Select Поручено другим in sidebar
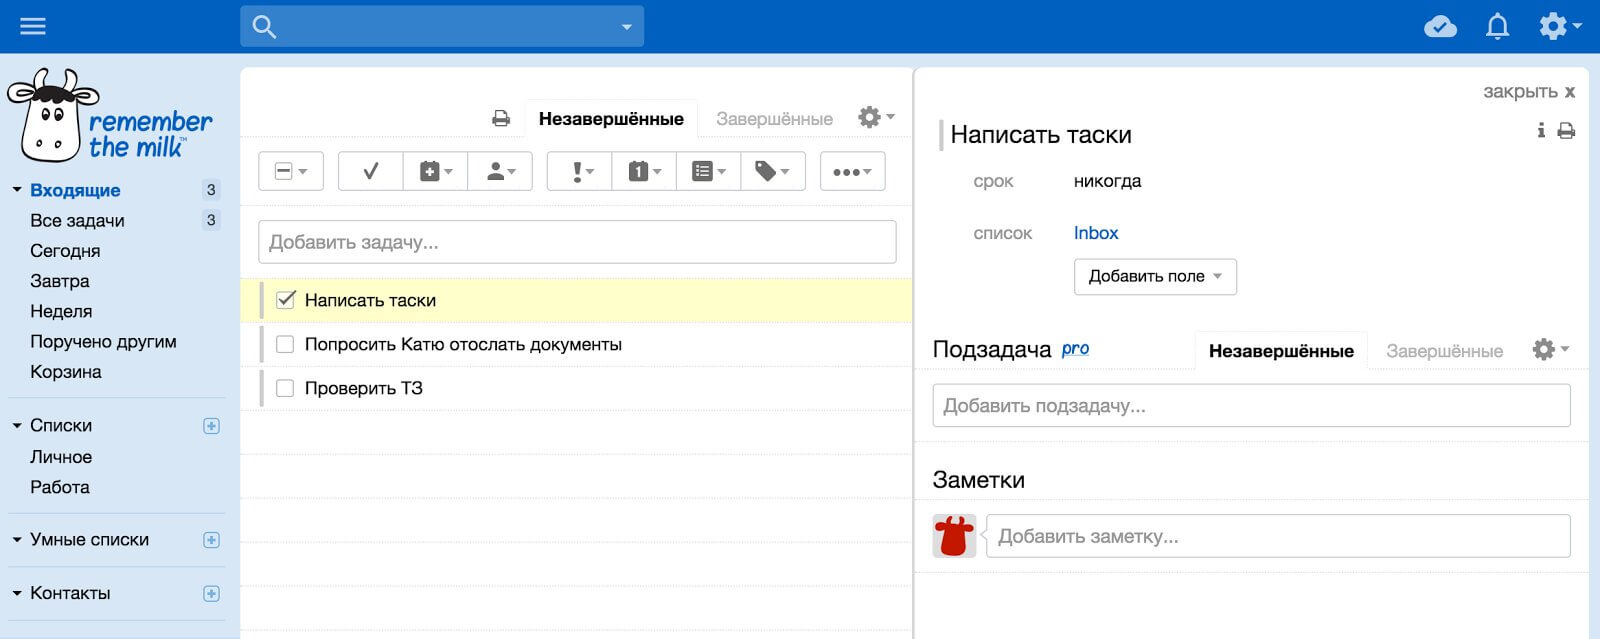This screenshot has height=639, width=1600. pos(103,341)
